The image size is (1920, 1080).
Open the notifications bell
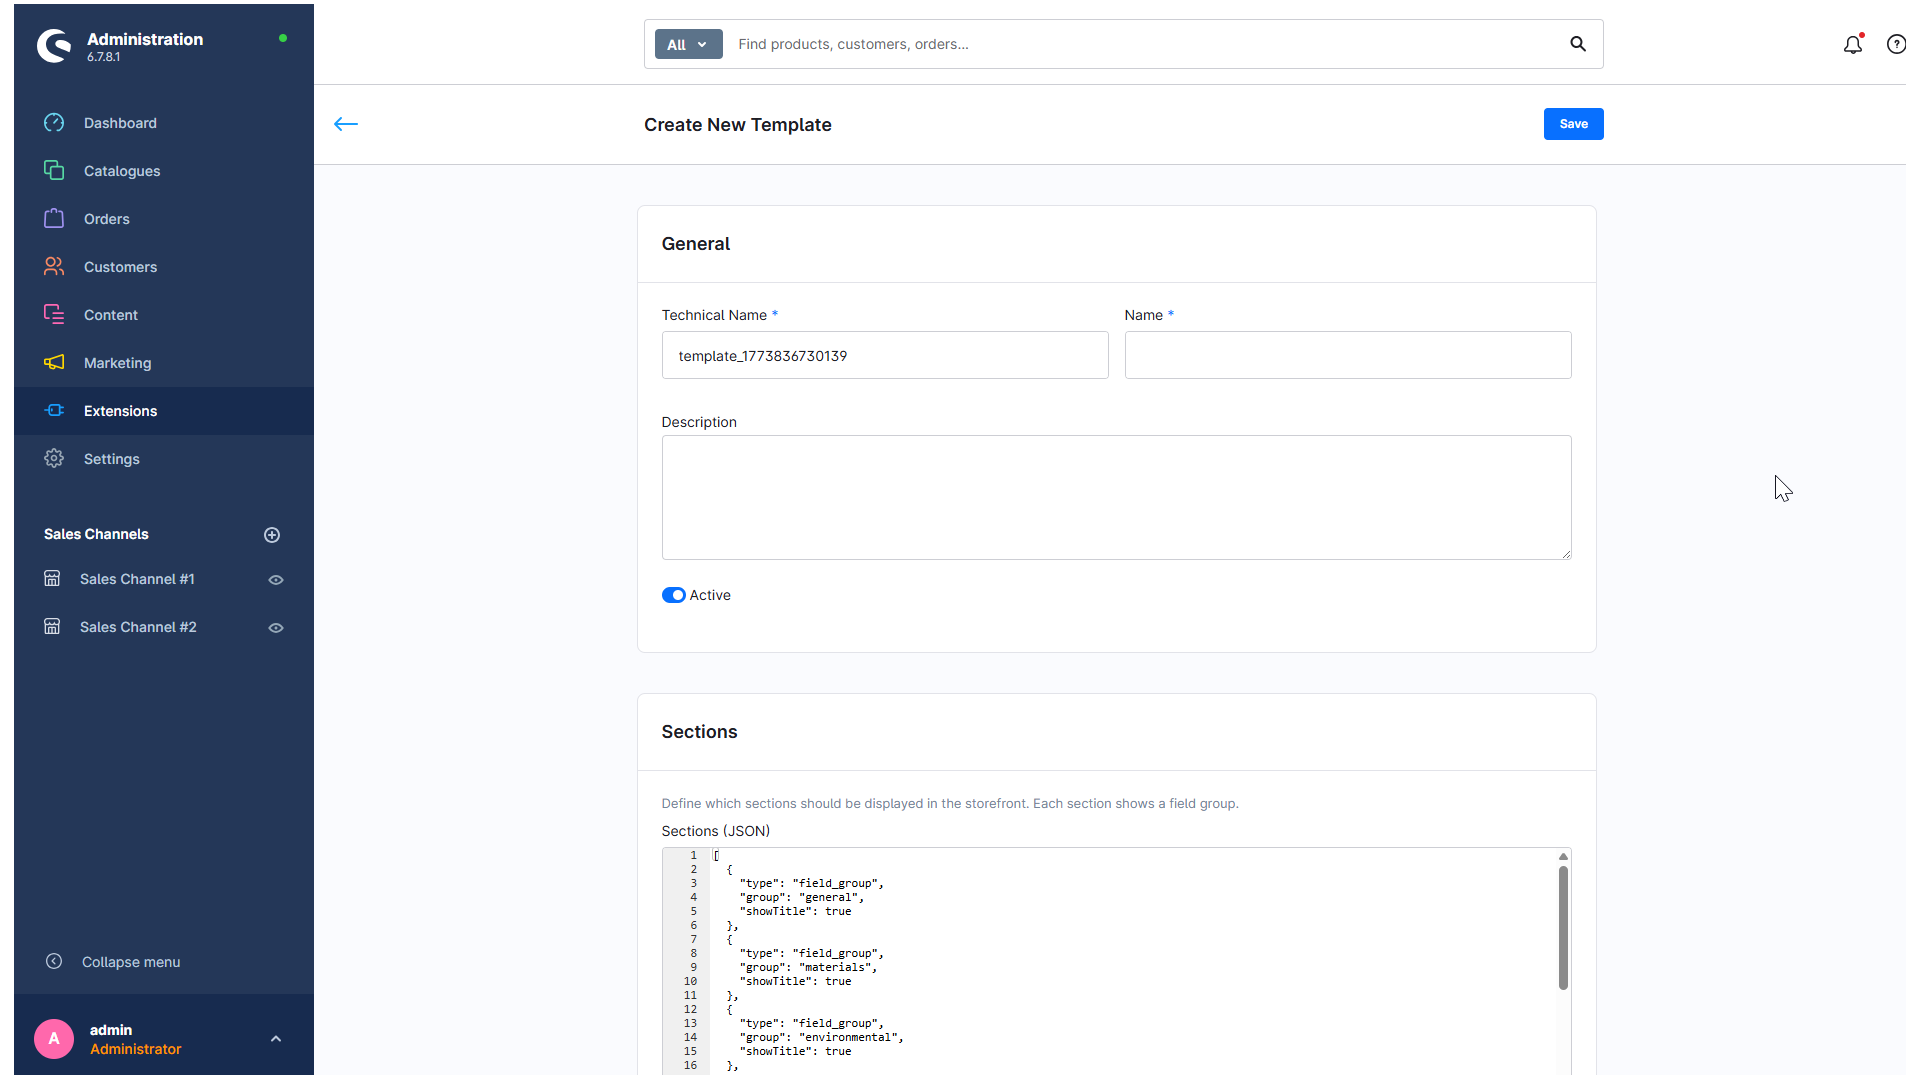[x=1853, y=44]
